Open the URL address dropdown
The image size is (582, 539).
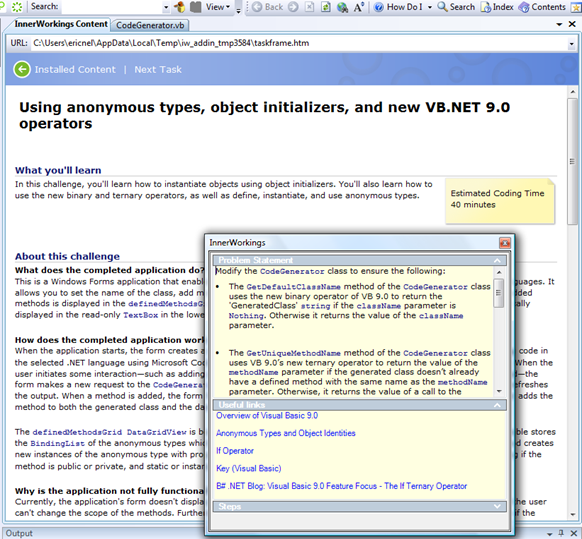pos(571,44)
